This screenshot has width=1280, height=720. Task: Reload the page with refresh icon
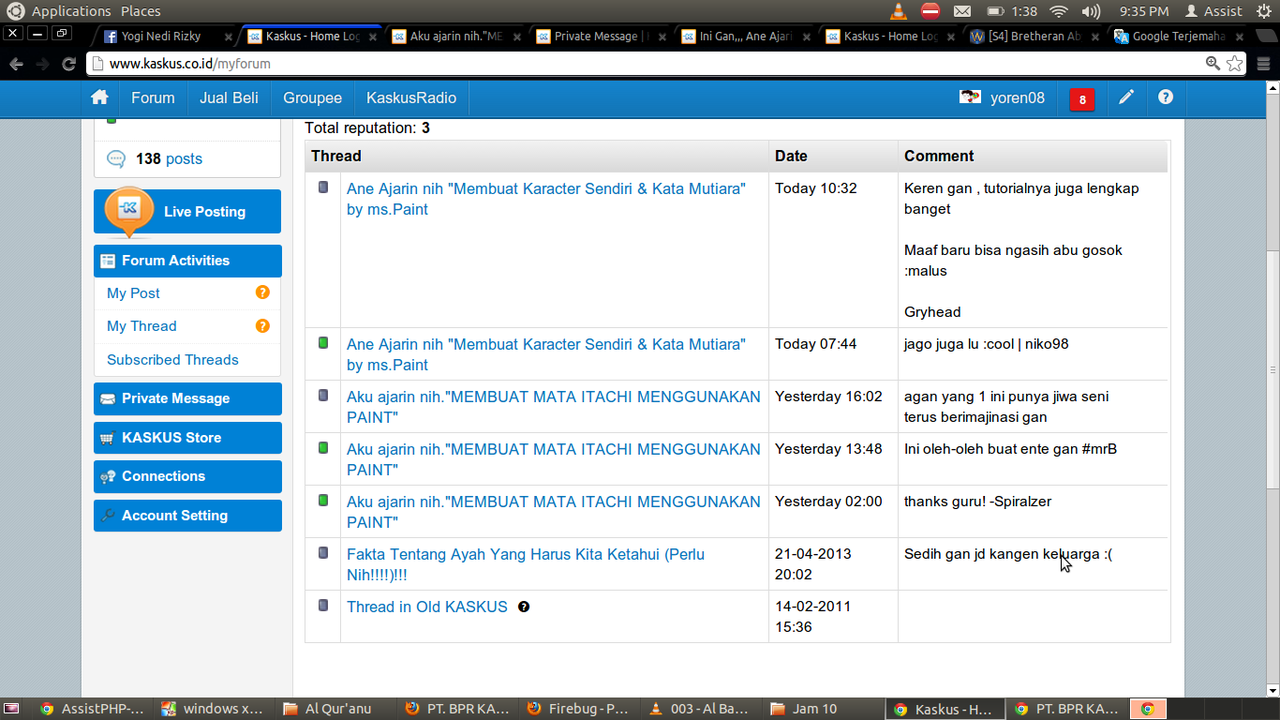tap(69, 63)
